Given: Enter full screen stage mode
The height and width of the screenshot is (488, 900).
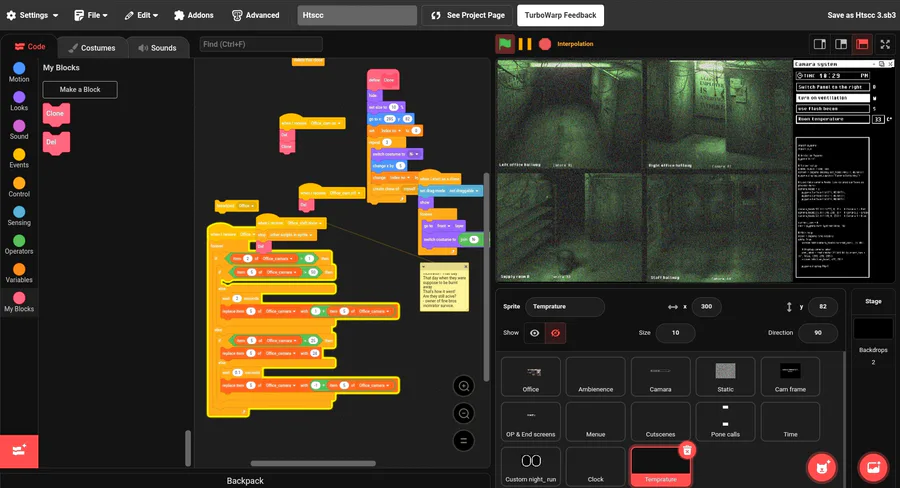Looking at the screenshot, I should [885, 44].
